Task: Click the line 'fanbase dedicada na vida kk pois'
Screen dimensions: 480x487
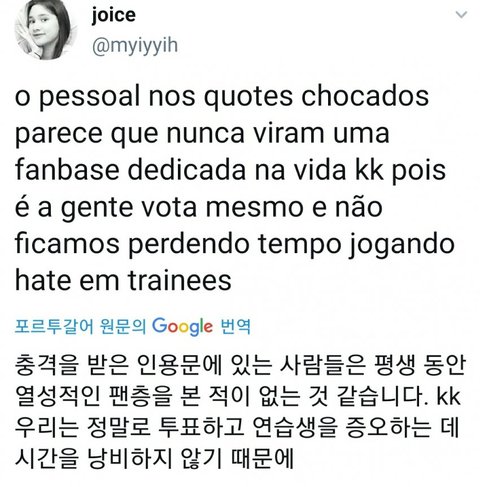Action: tap(230, 171)
